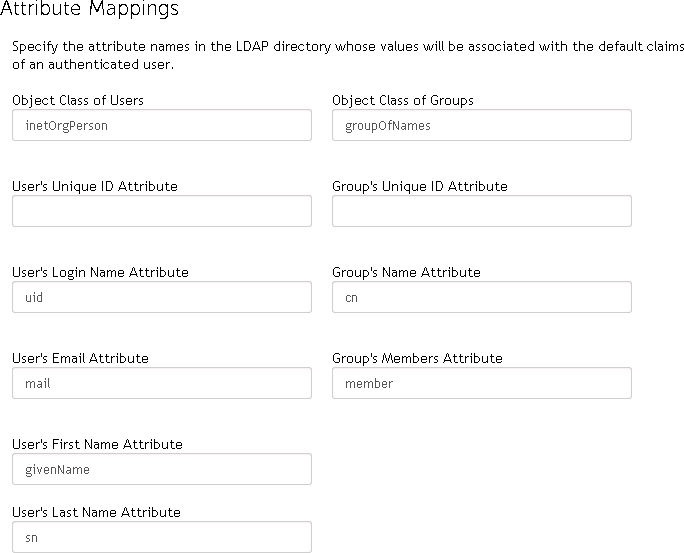Click the User's Login Name Attribute field
Viewport: 684px width, 553px height.
click(161, 297)
